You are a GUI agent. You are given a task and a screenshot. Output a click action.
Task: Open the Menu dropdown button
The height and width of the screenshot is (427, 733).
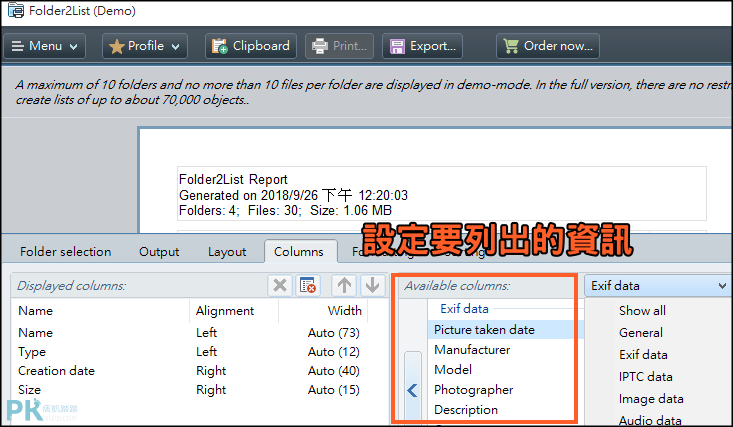click(45, 46)
